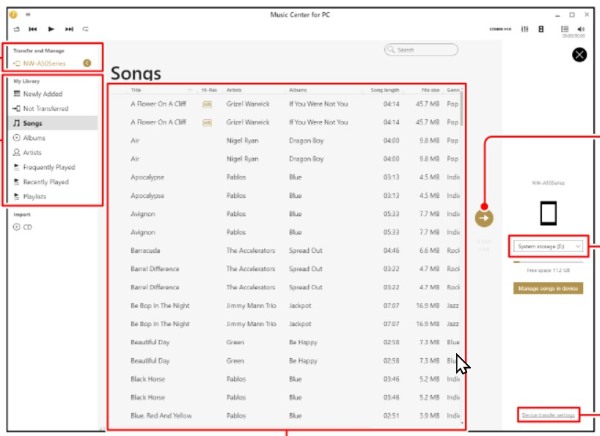Click the artist The Accelerators in Barracuda row
This screenshot has width=600, height=436.
tap(251, 251)
